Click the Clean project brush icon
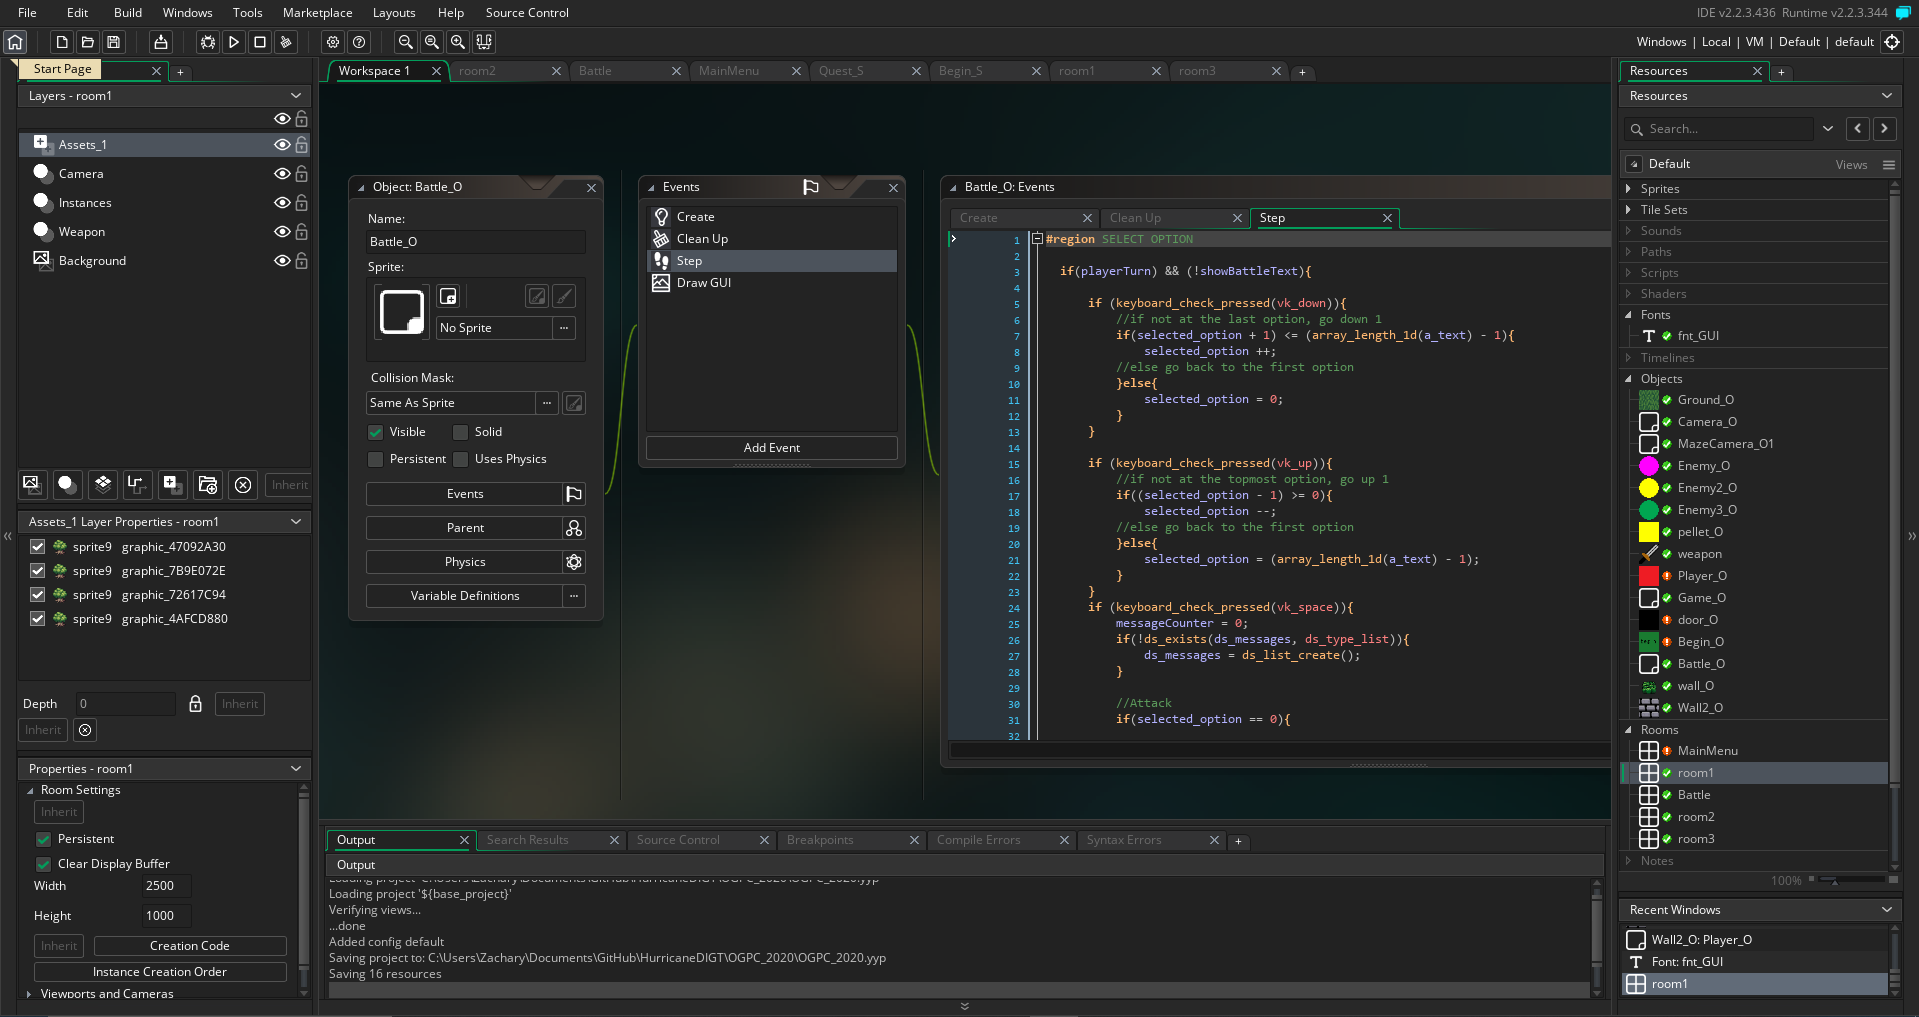The image size is (1919, 1017). [x=286, y=42]
